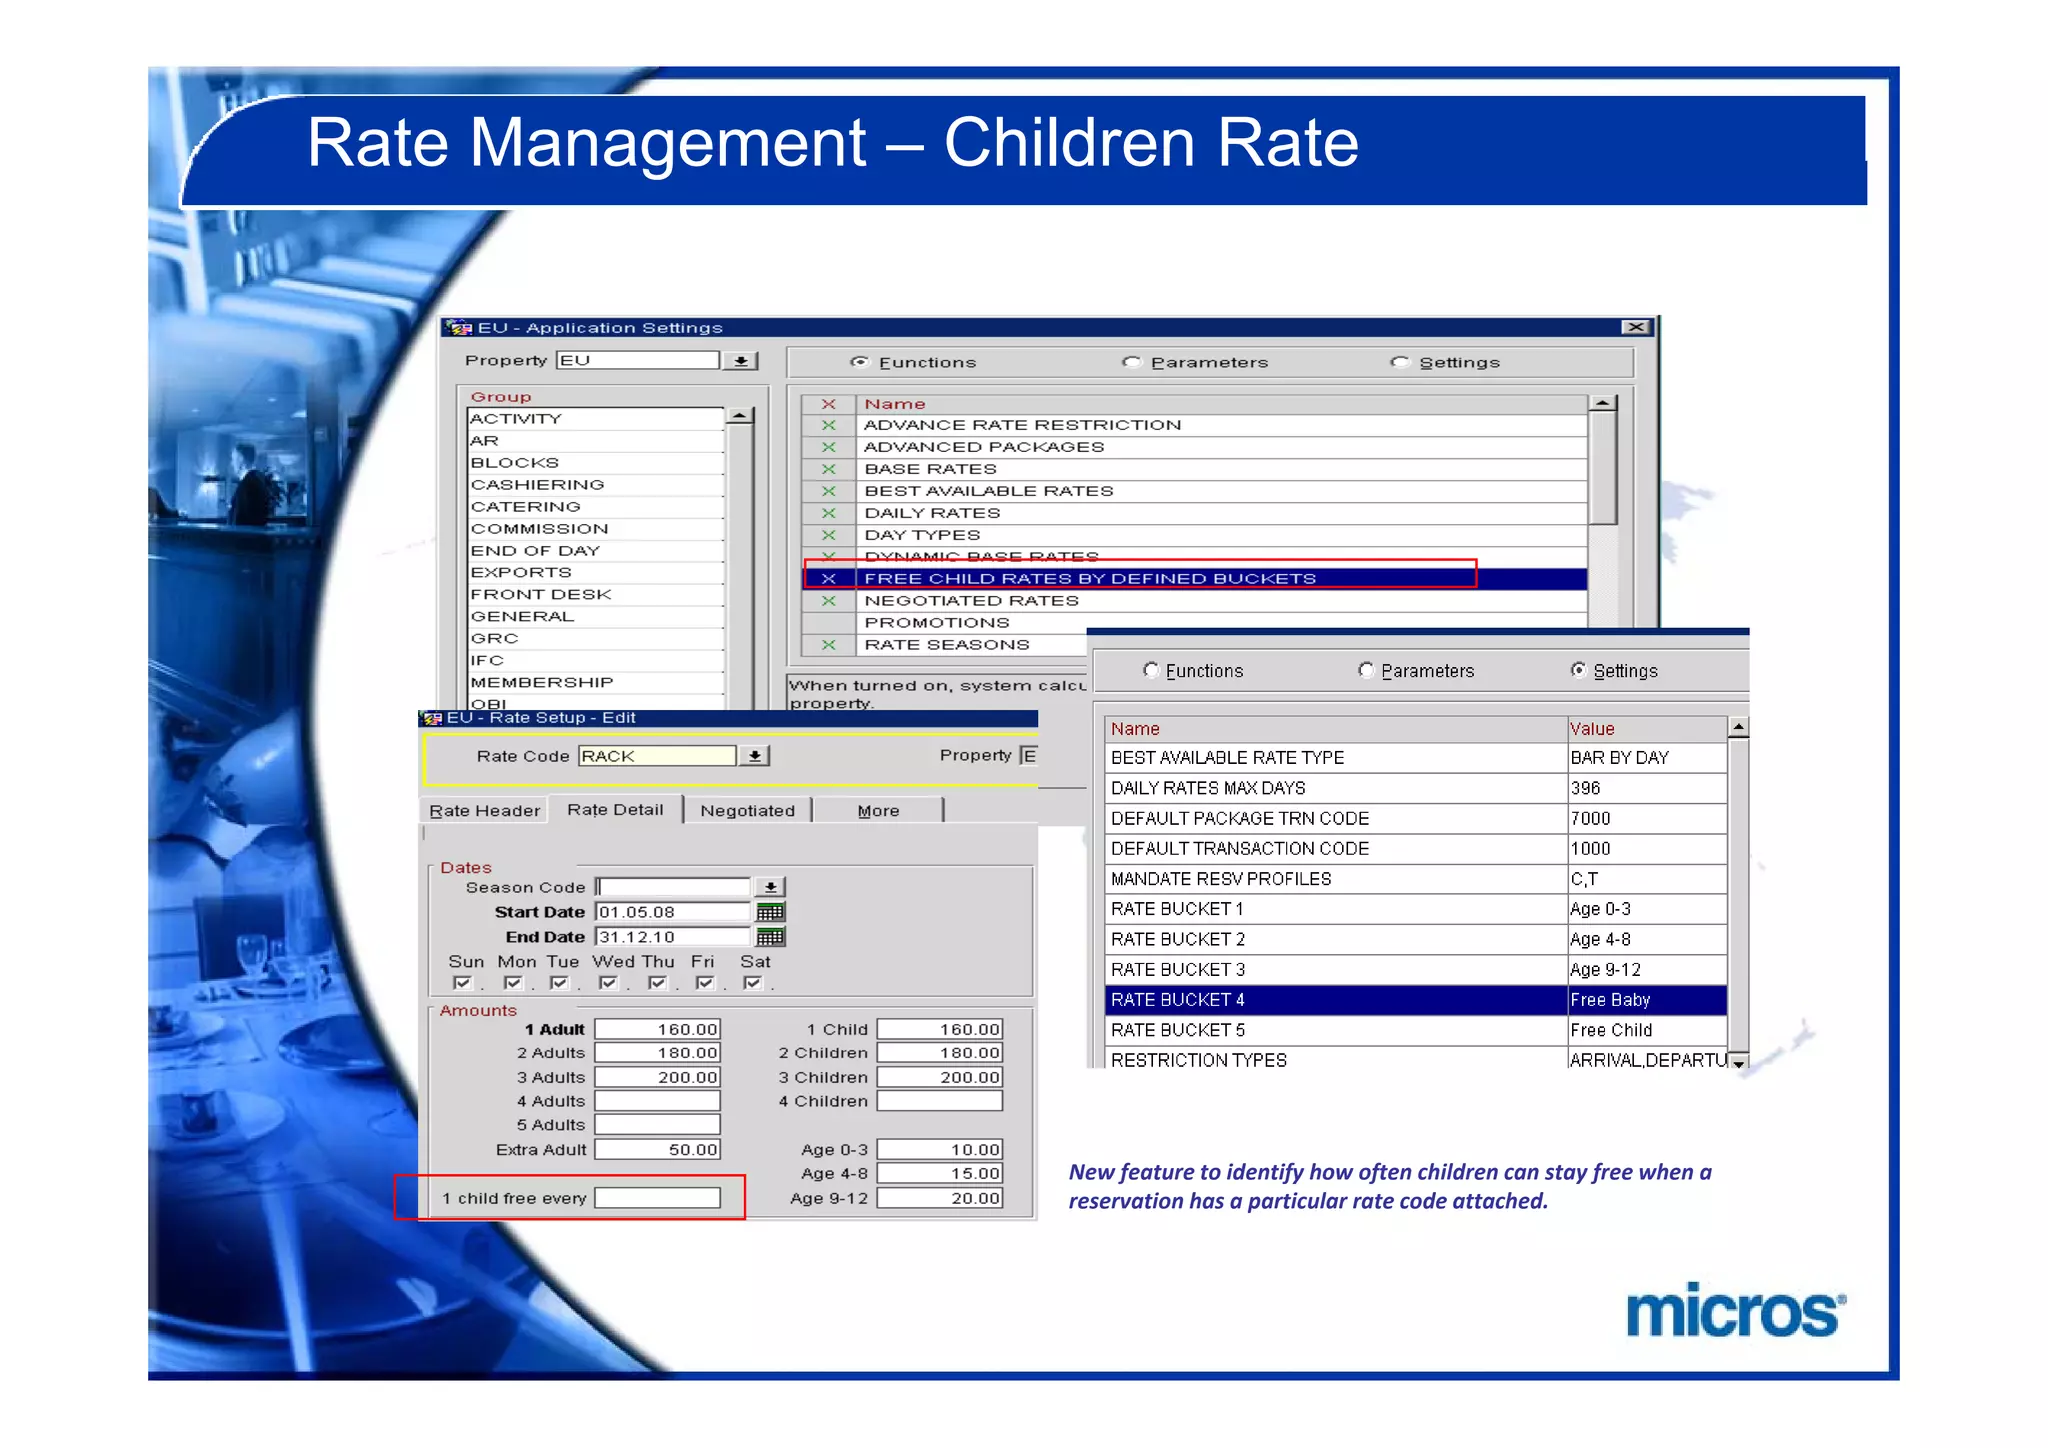Open the Start Date calendar picker
This screenshot has height=1448, width=2048.
coord(770,912)
